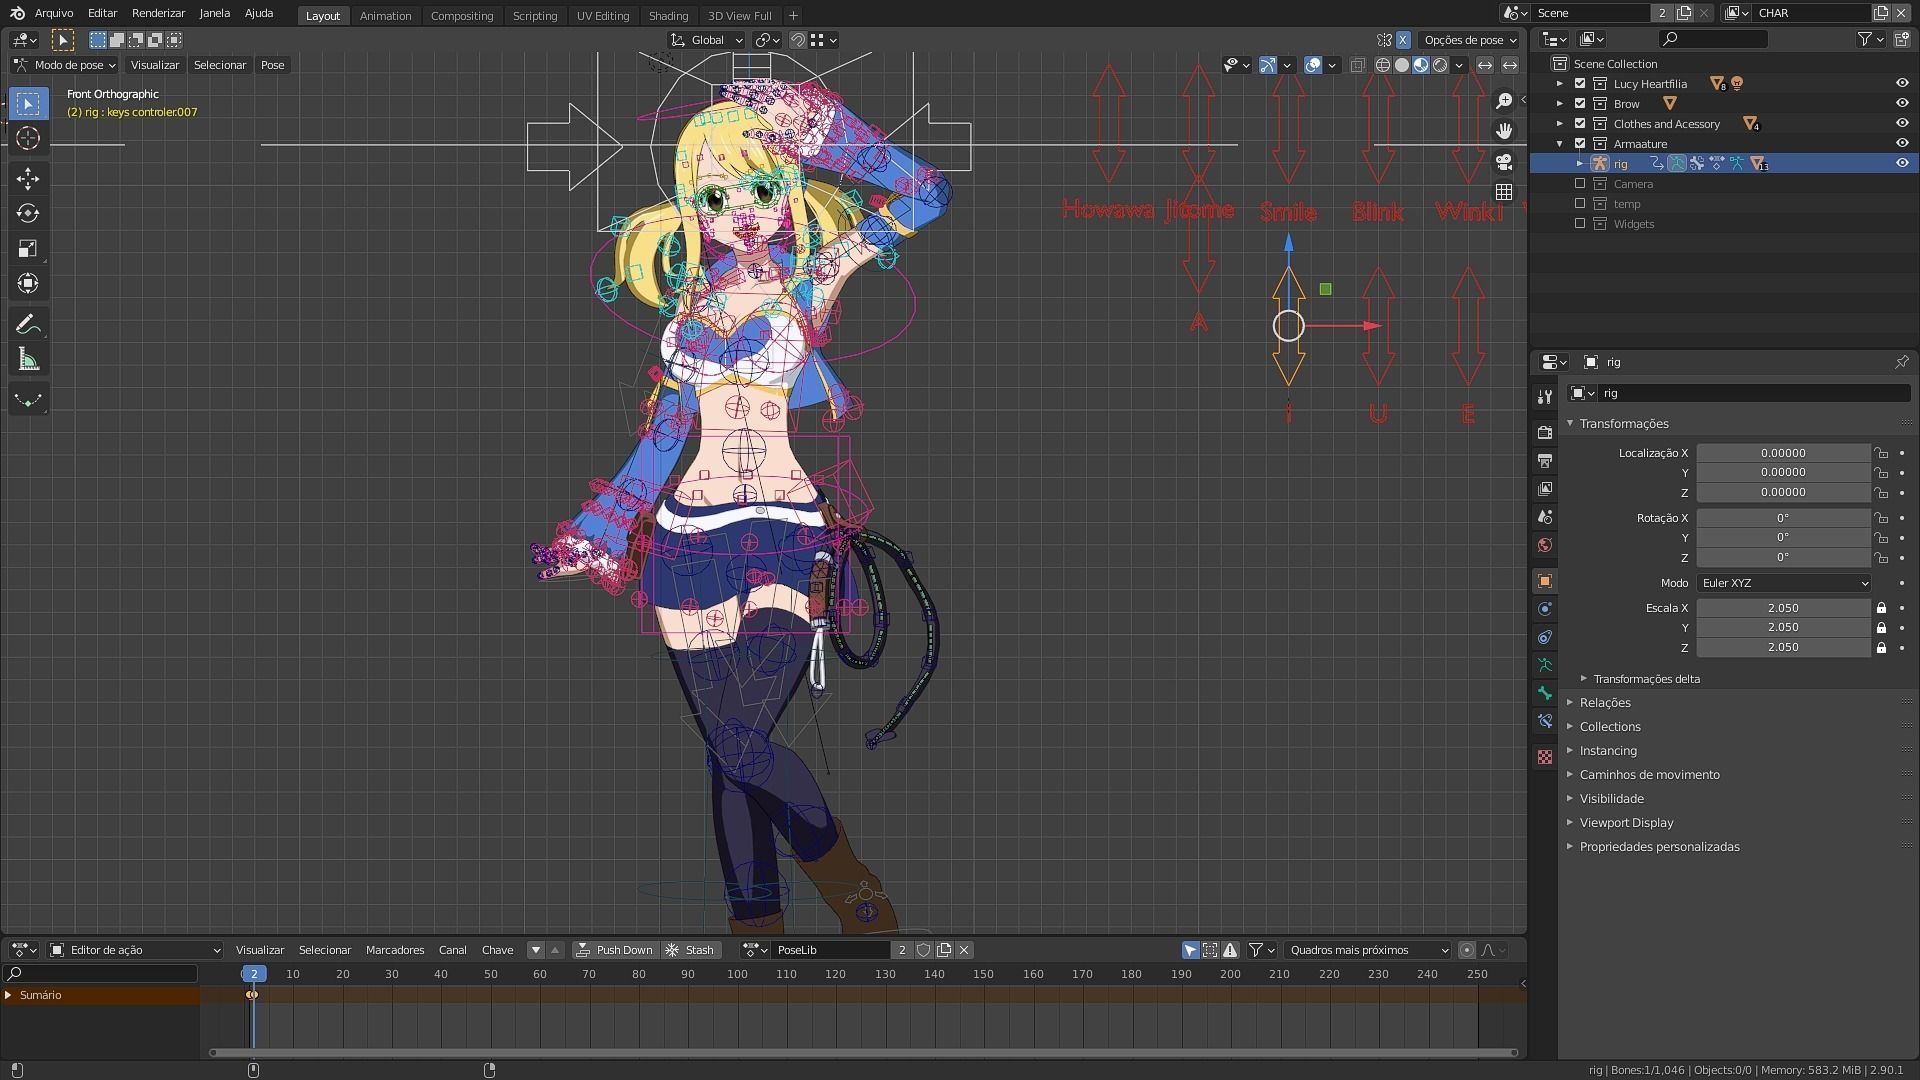Open the Armature Object Data properties tab
The height and width of the screenshot is (1080, 1920).
coord(1545,665)
